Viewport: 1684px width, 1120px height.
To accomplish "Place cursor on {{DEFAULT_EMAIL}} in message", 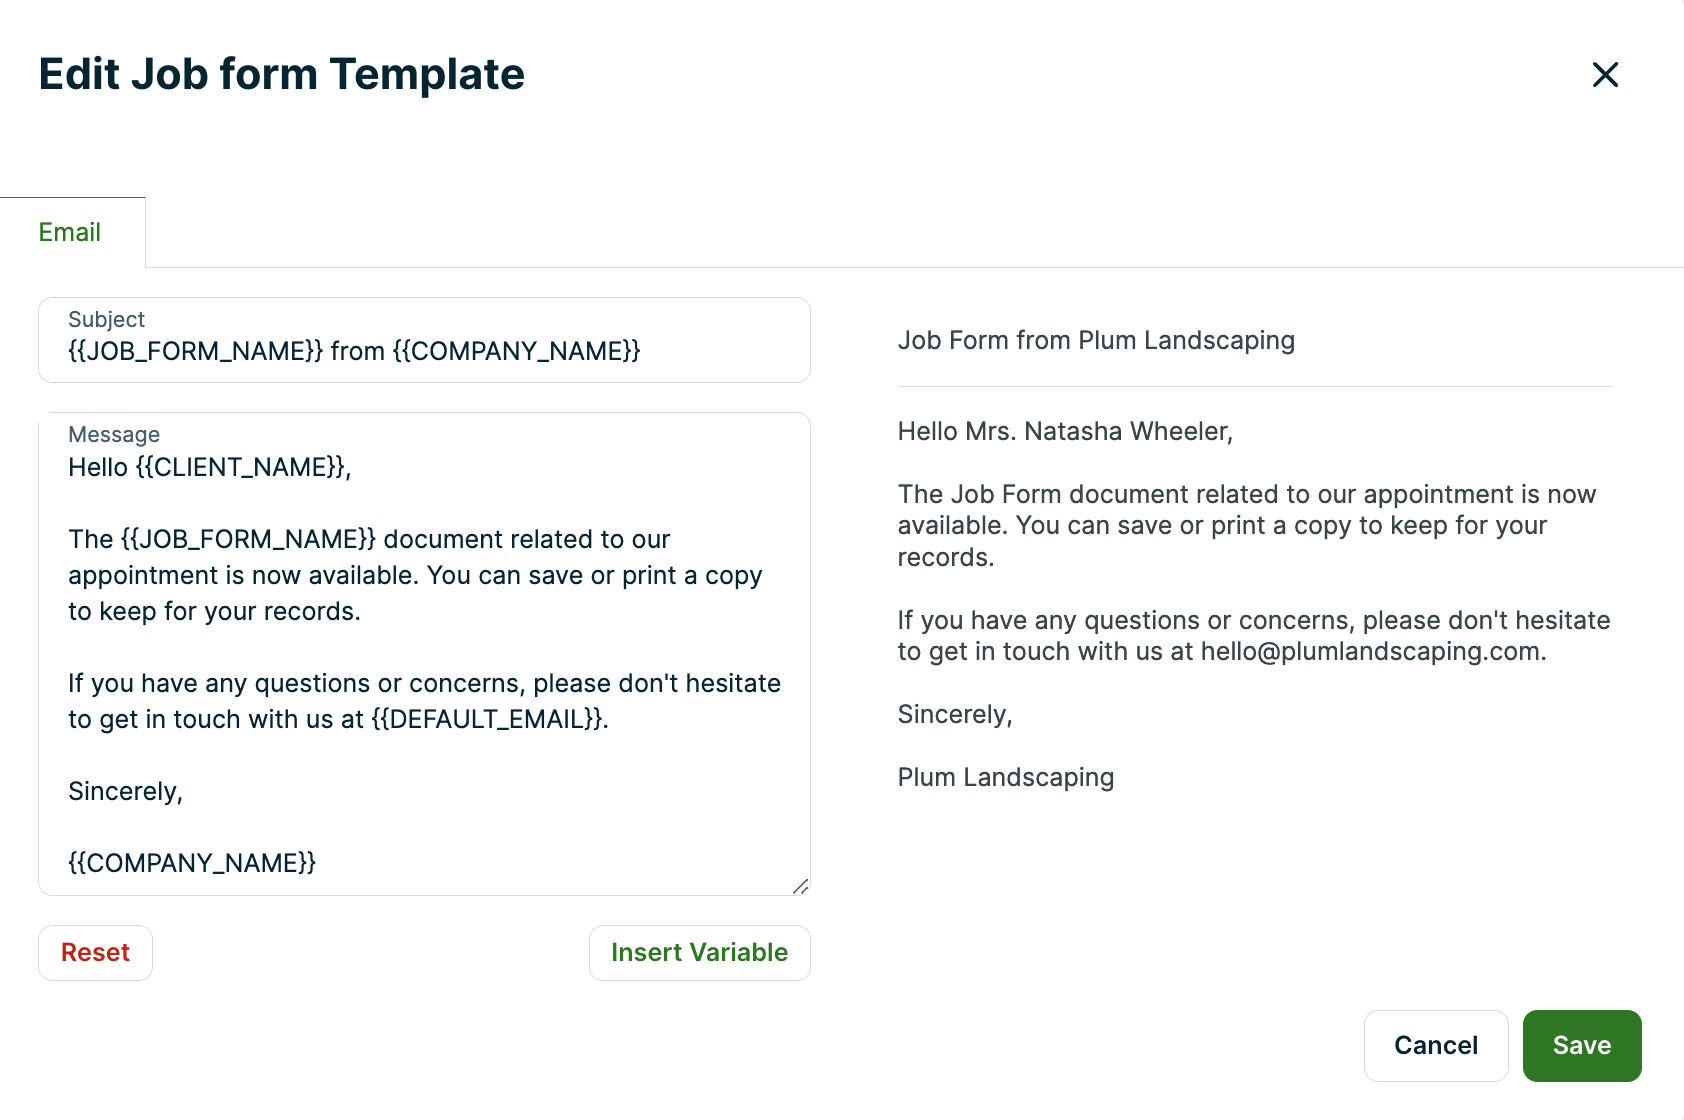I will pos(488,720).
